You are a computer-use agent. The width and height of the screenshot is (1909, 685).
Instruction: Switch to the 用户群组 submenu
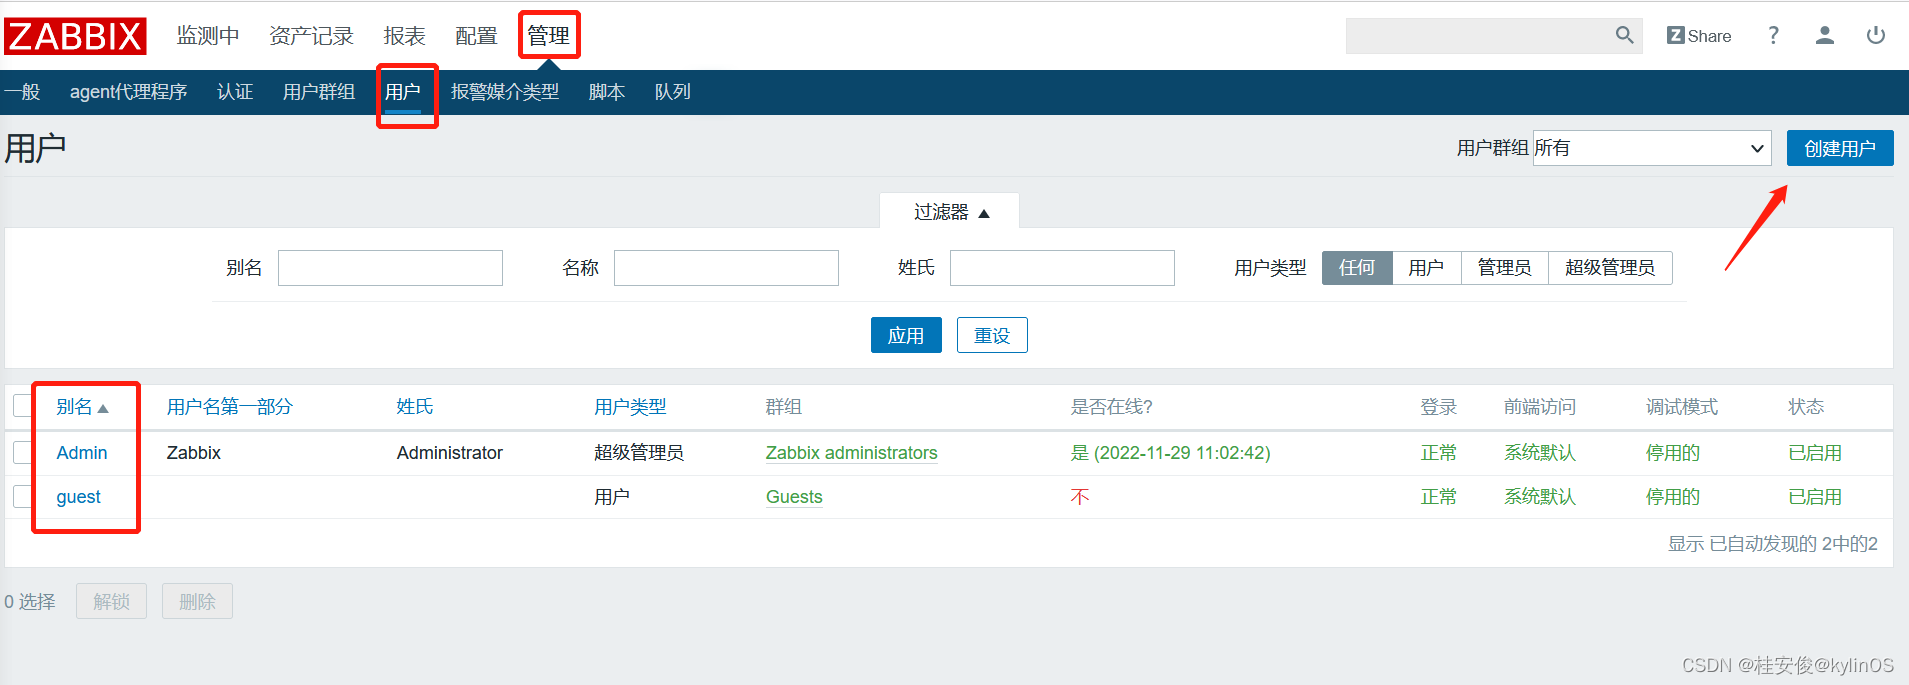pos(319,92)
